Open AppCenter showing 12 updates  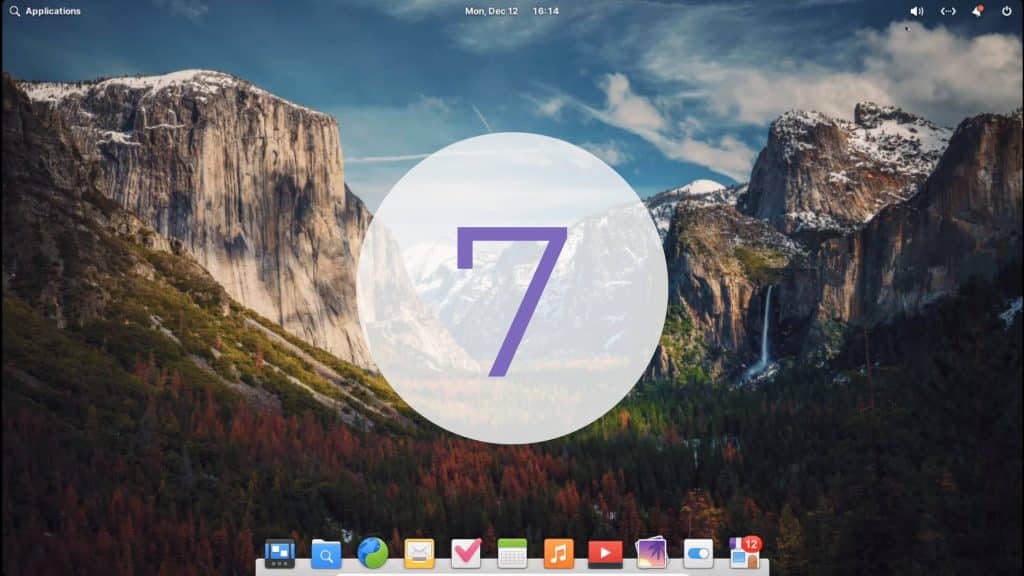pyautogui.click(x=745, y=552)
